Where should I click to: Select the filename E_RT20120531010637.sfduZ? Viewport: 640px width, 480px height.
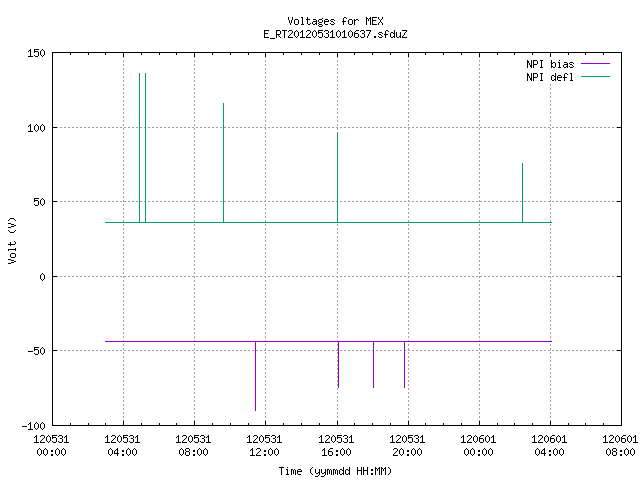point(335,34)
